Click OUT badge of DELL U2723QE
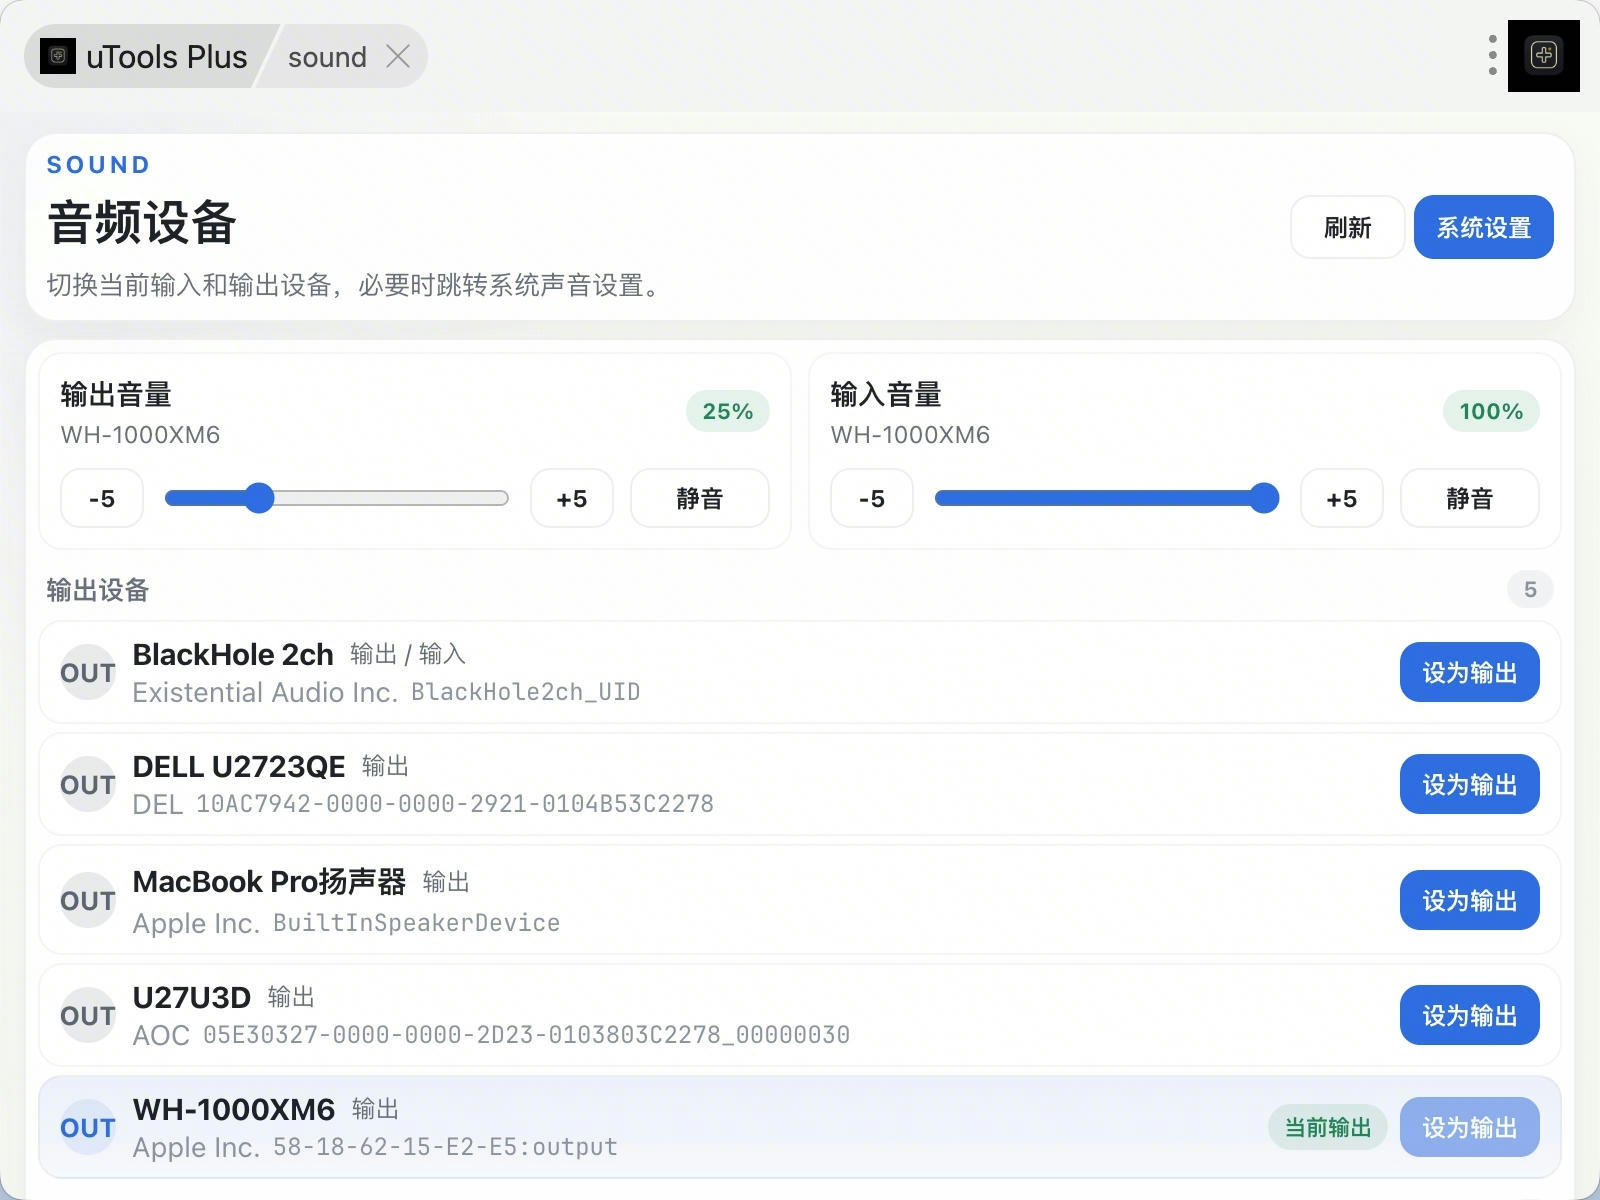 tap(88, 784)
